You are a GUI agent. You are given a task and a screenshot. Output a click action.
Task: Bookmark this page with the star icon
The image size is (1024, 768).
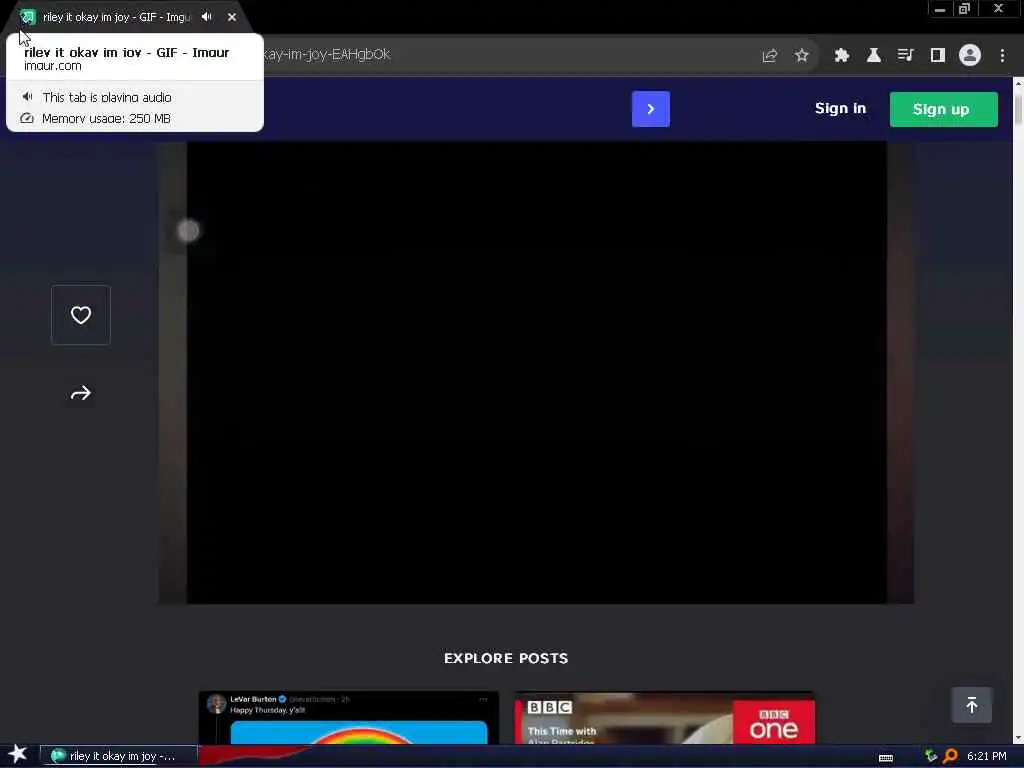(802, 56)
